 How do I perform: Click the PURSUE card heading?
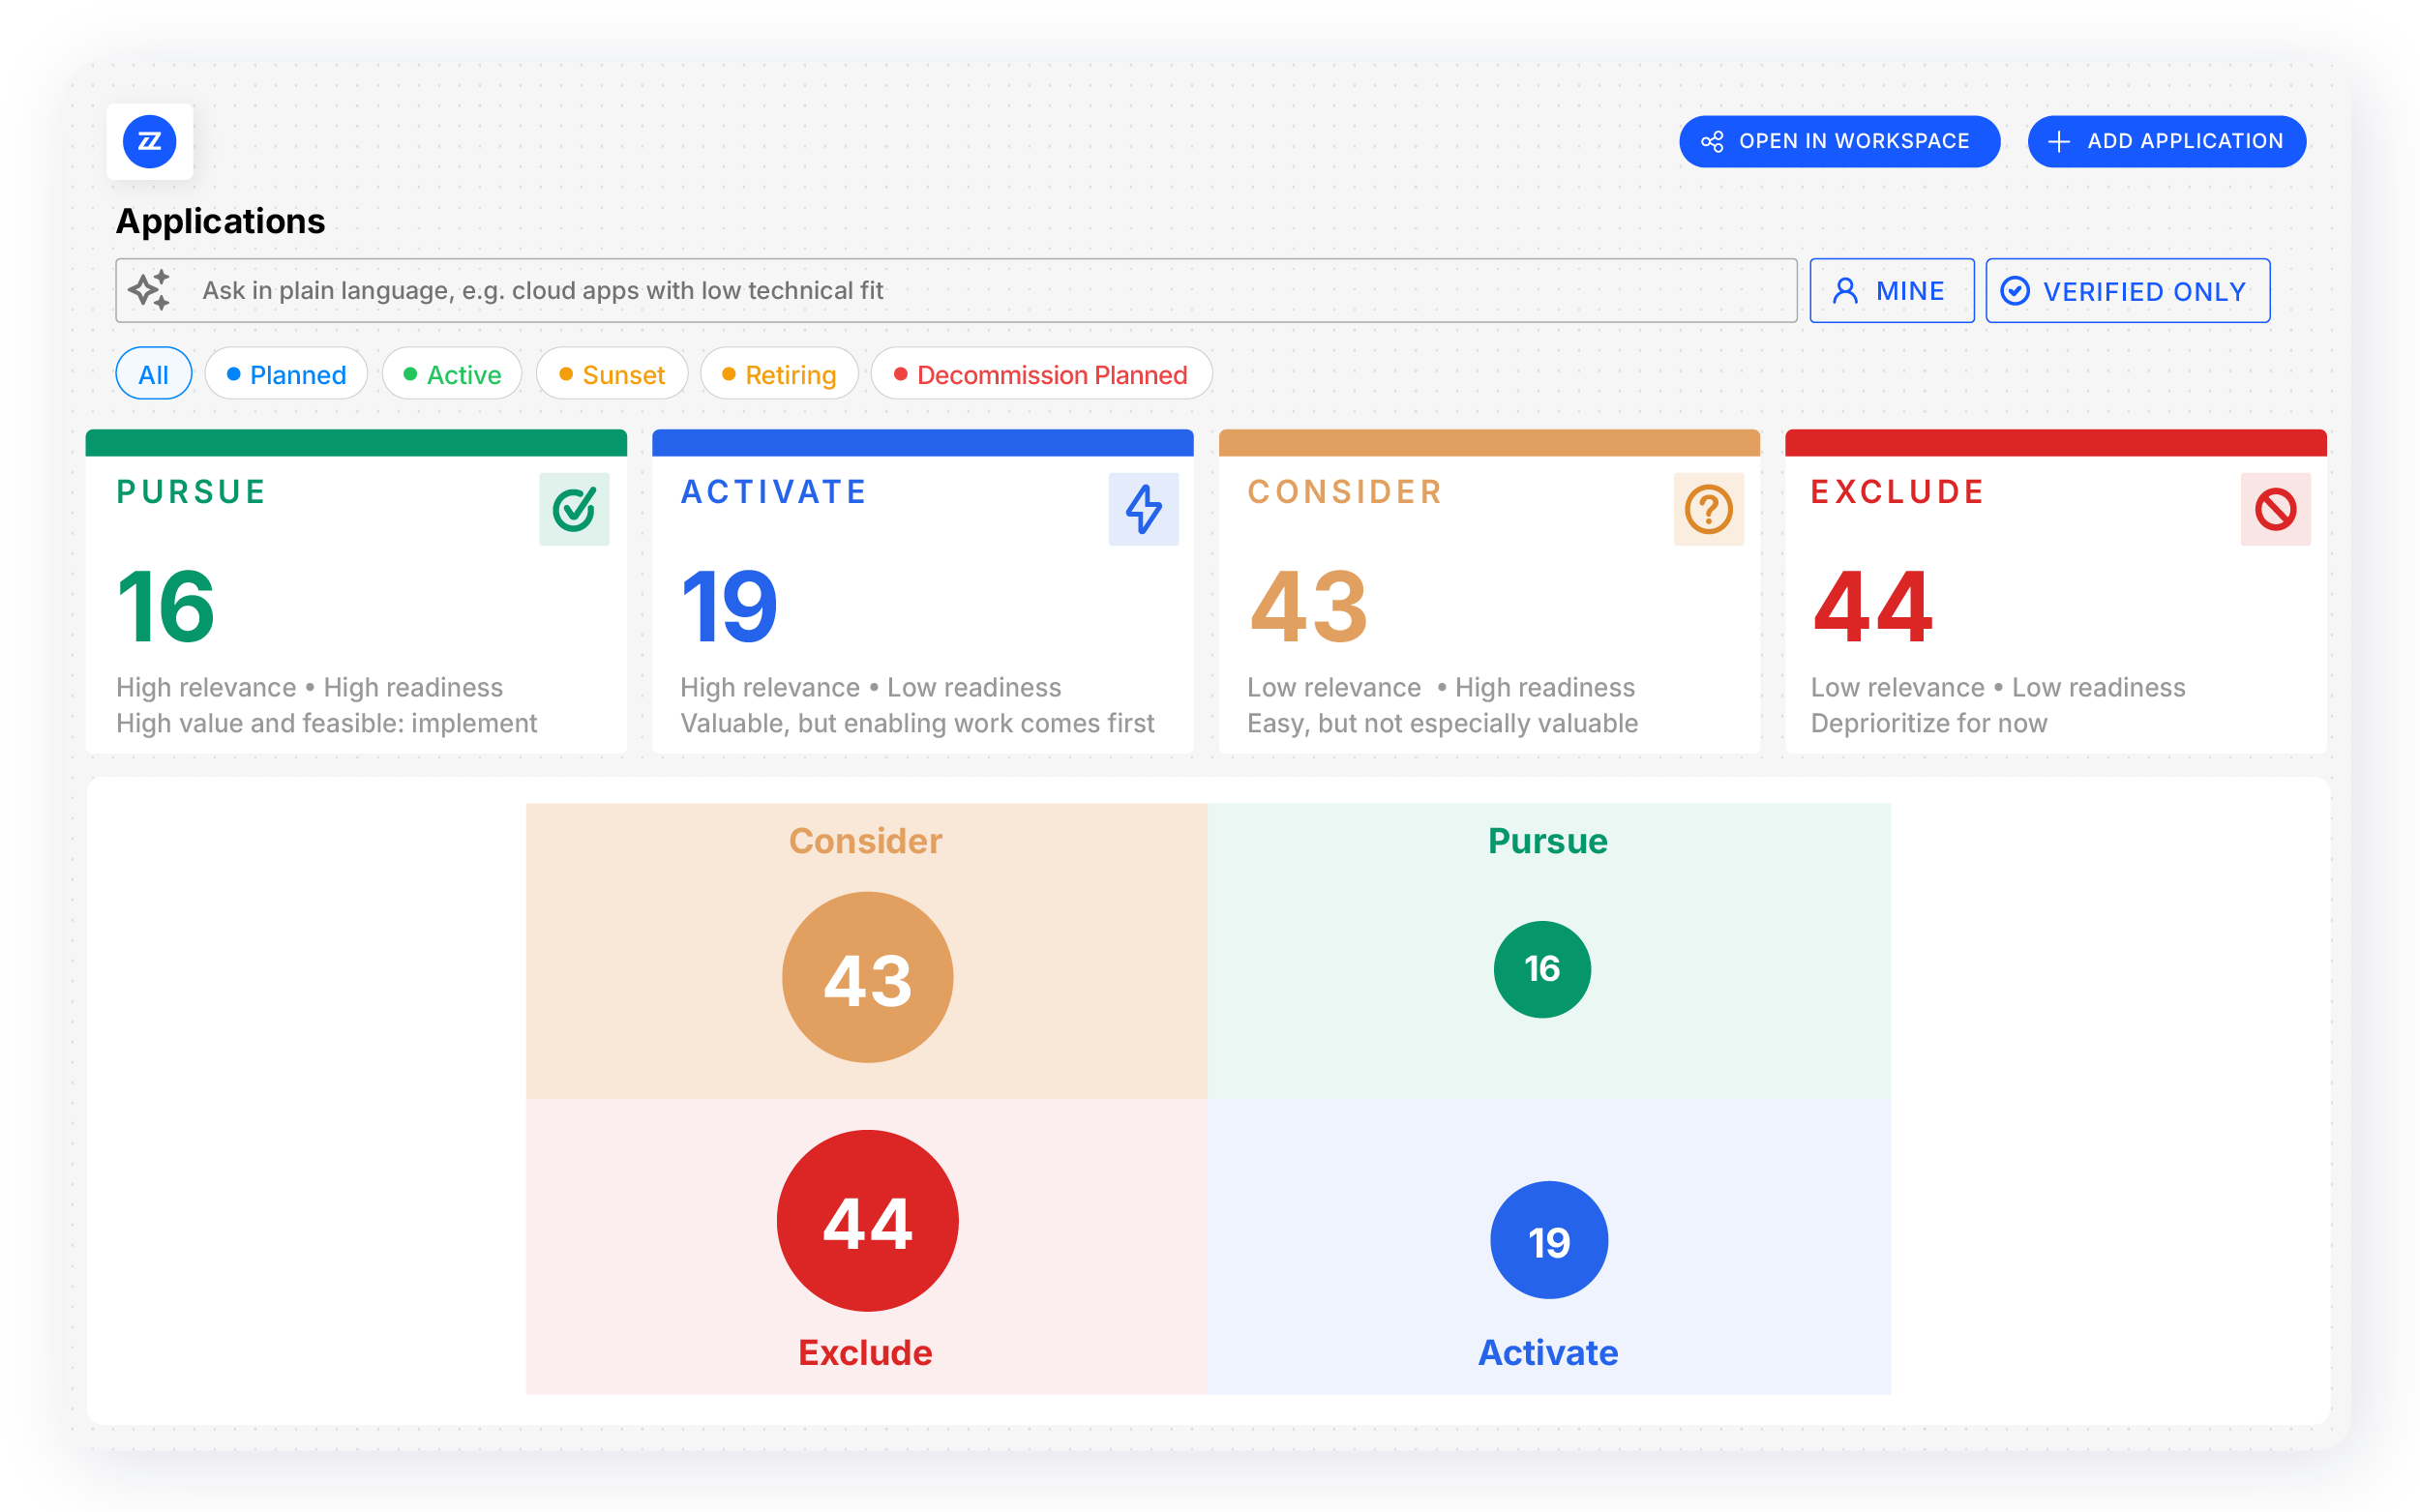(x=191, y=492)
